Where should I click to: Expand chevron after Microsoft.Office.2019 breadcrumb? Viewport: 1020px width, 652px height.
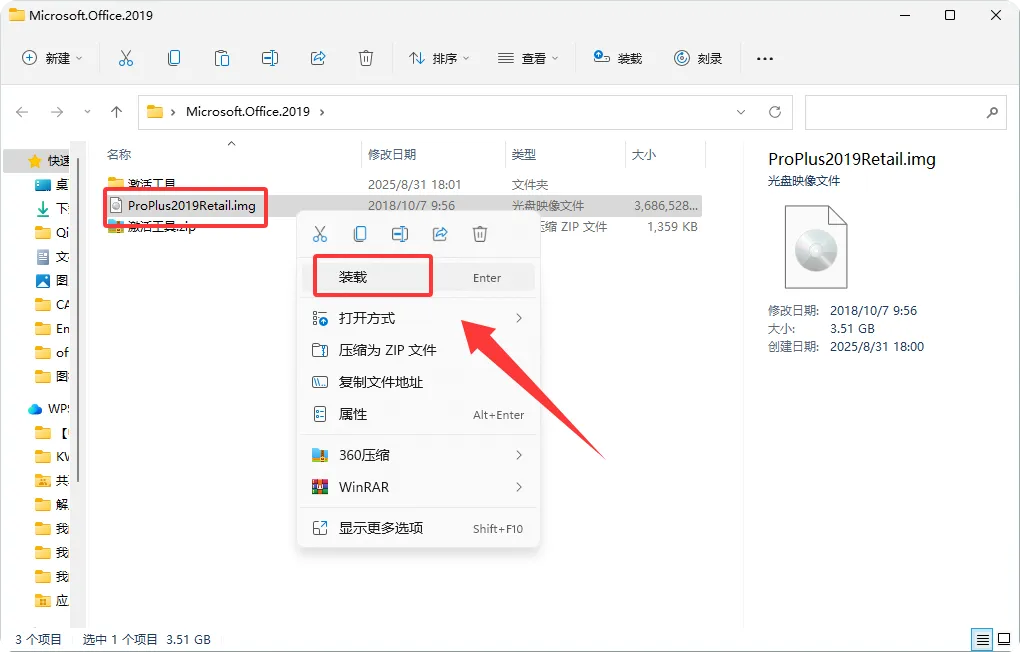click(x=322, y=112)
